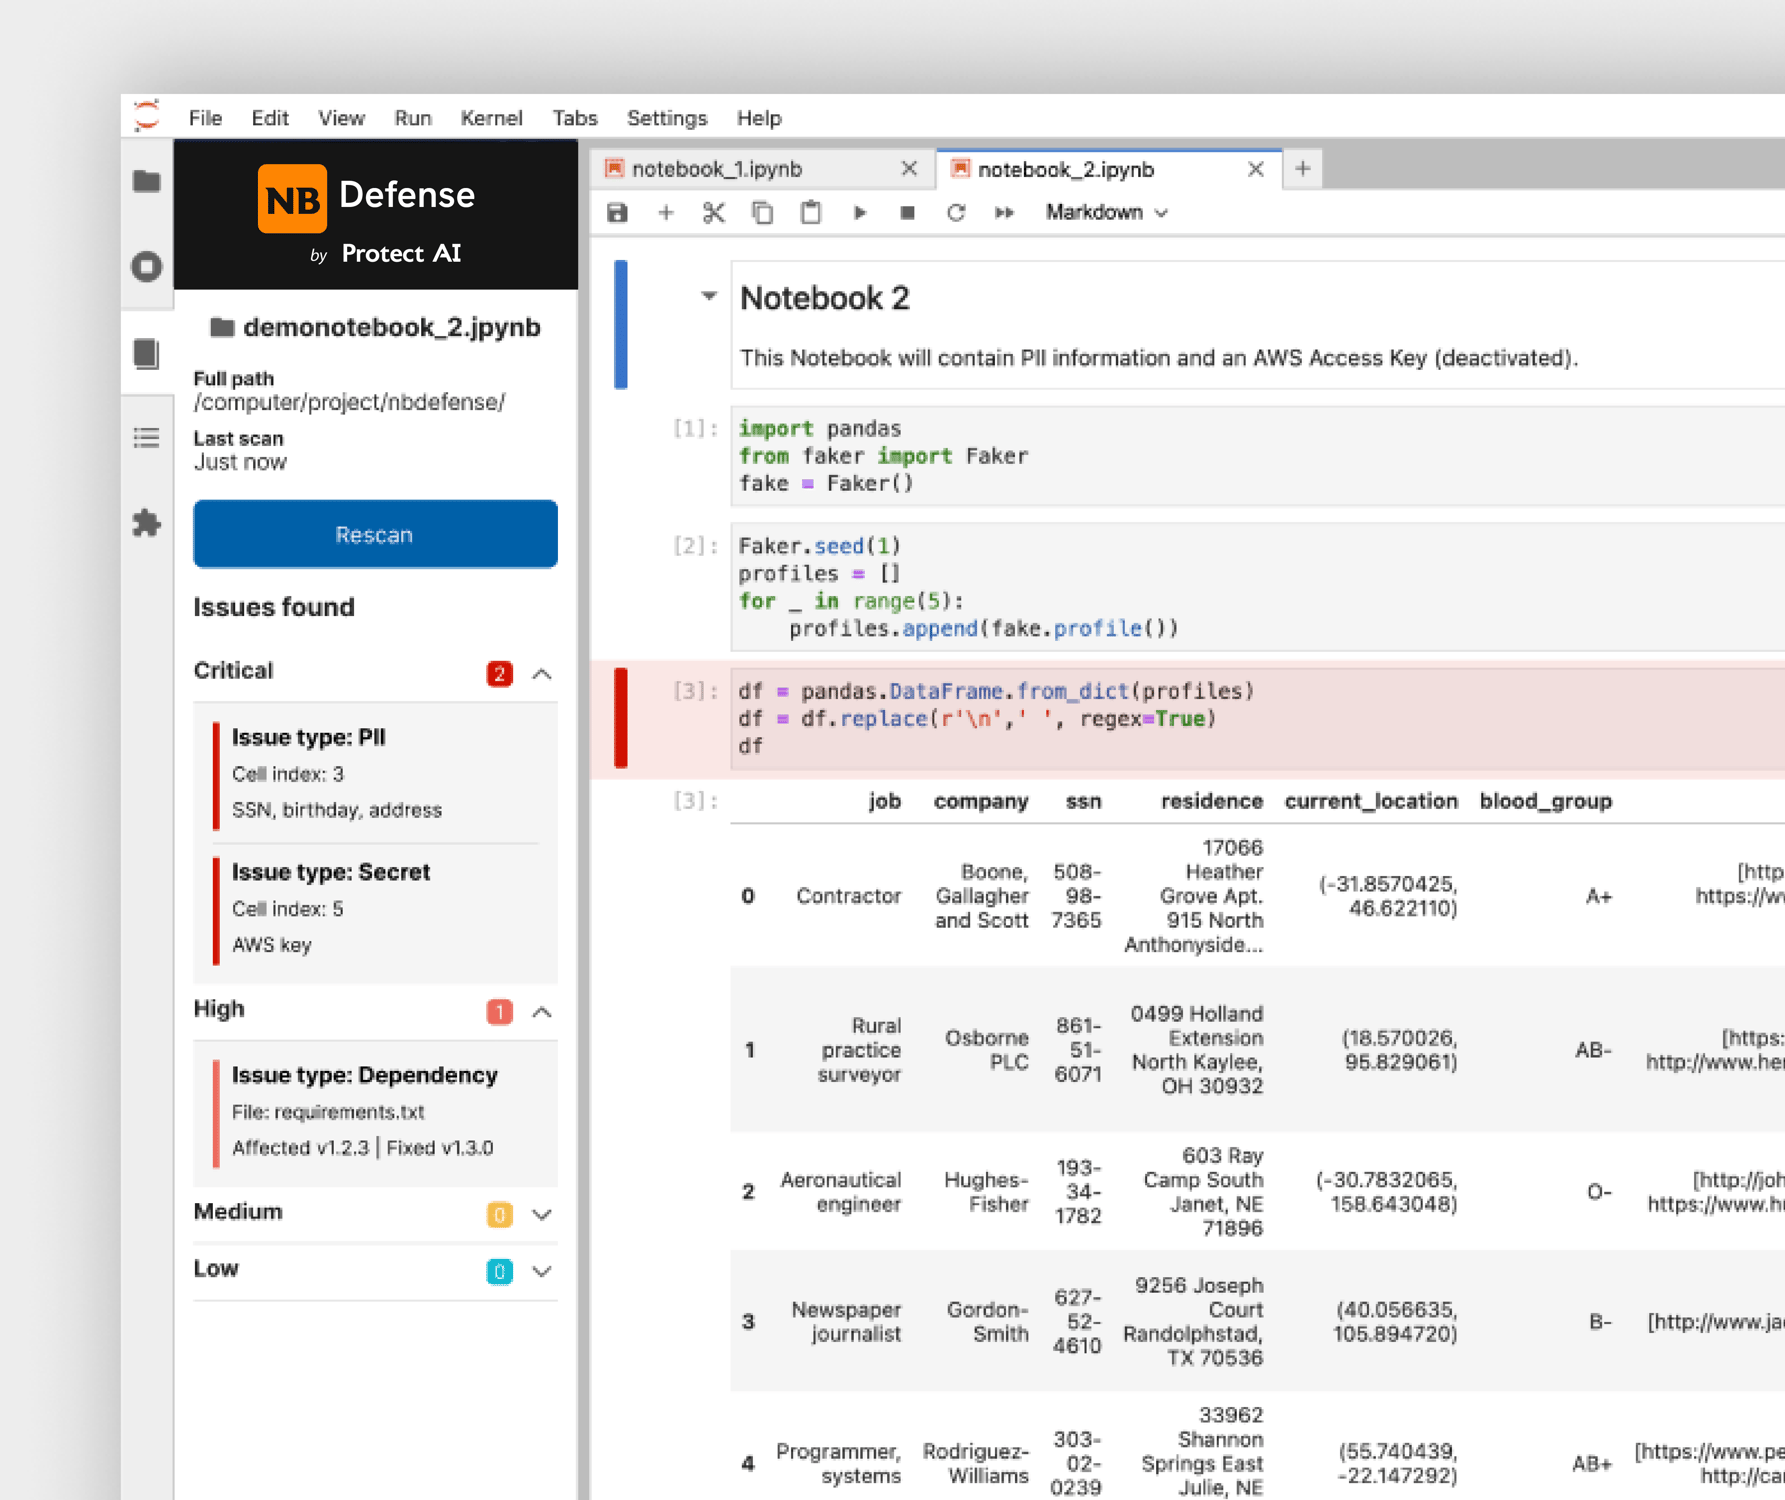Copy the selected cell

[x=762, y=212]
